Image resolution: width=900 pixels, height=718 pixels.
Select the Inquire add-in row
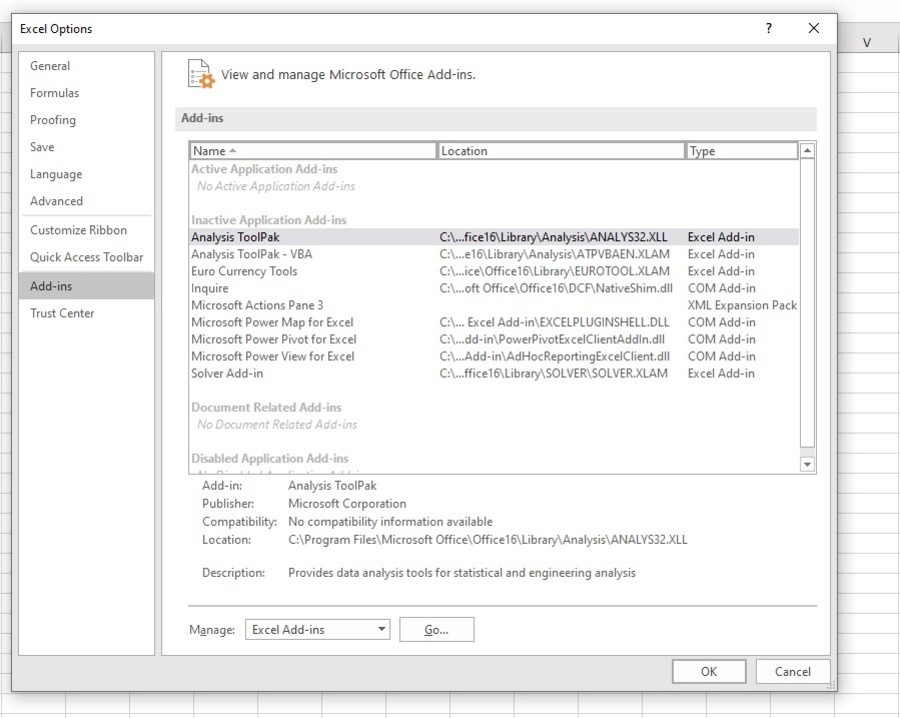pyautogui.click(x=494, y=288)
